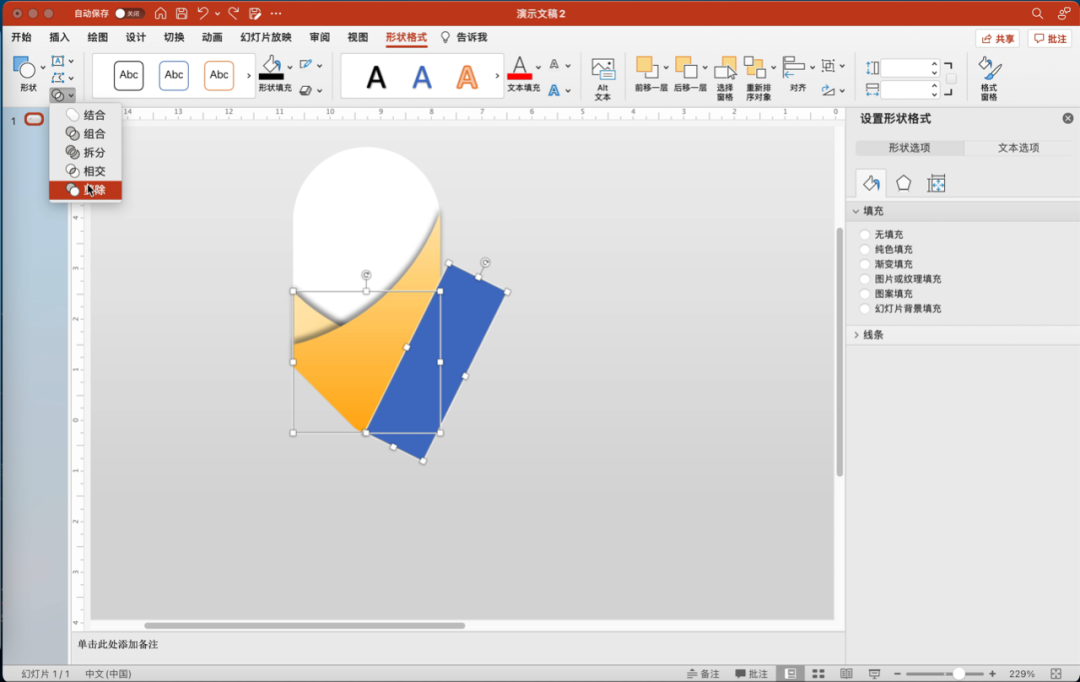Switch to Fill & Line icon tab
Viewport: 1080px width, 682px height.
(x=871, y=183)
